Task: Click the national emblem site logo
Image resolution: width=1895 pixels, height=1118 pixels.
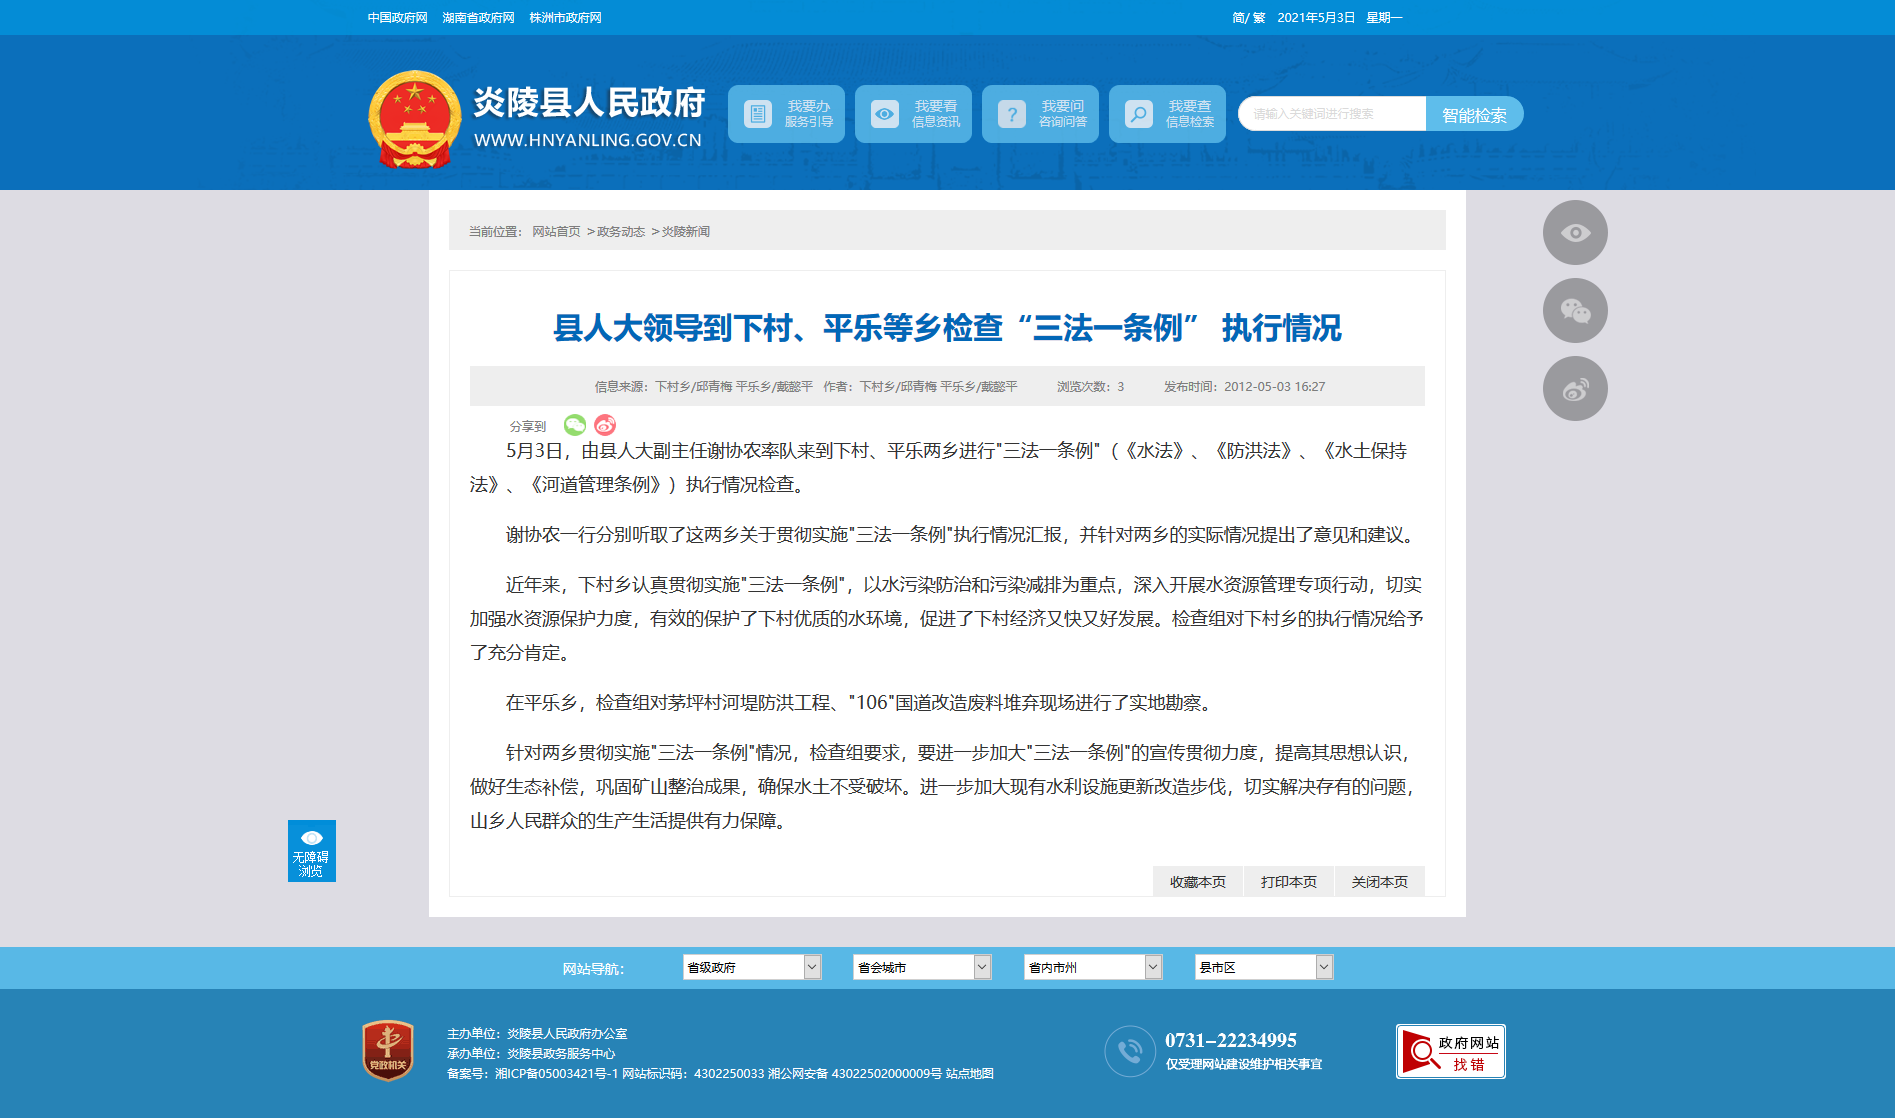Action: tap(414, 118)
